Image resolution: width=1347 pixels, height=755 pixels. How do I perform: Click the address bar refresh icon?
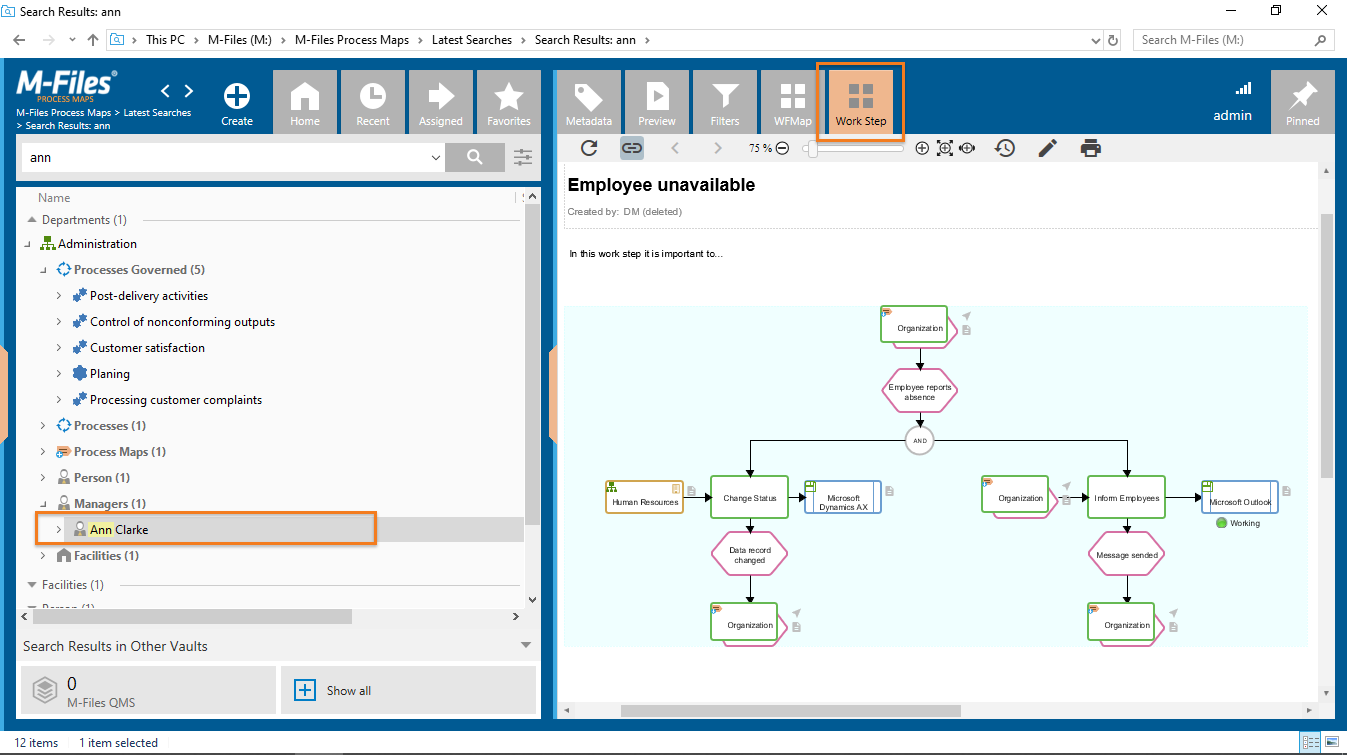(x=1114, y=40)
